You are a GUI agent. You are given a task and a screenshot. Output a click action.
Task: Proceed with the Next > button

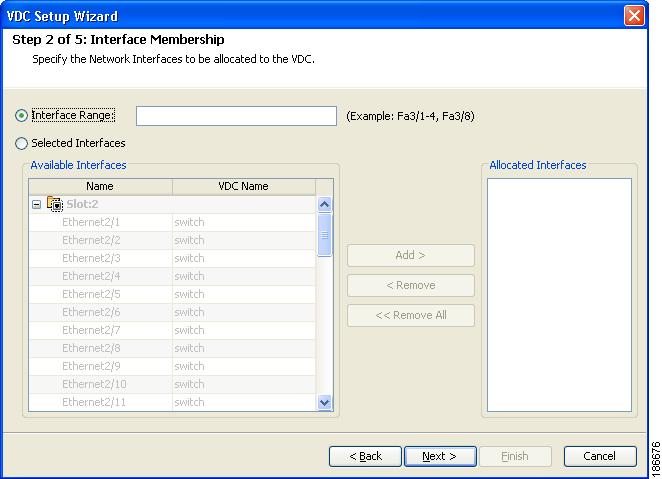click(440, 456)
